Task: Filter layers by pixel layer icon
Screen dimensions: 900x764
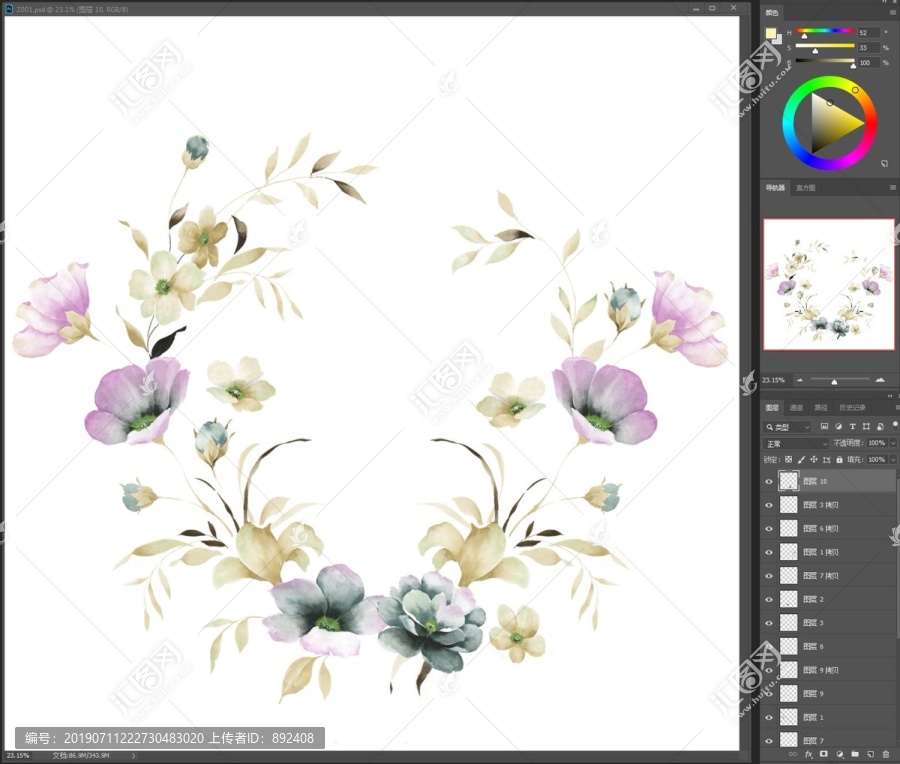Action: [824, 426]
